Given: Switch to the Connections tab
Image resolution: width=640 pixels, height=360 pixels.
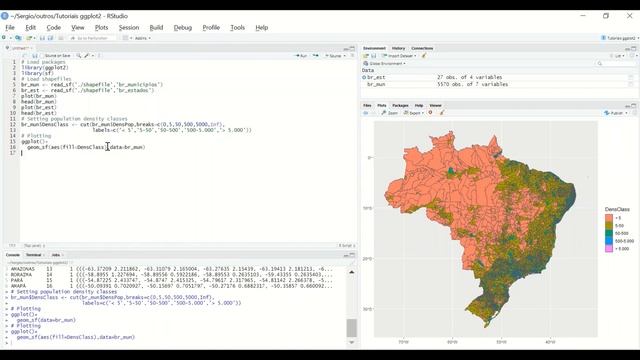Looking at the screenshot, I should click(422, 48).
